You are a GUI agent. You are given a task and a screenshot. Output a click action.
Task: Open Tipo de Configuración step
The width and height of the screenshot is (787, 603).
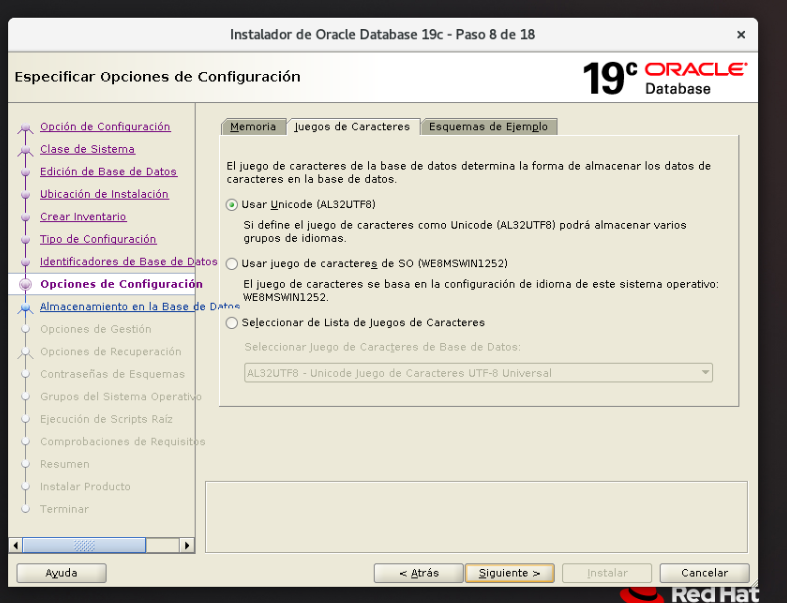click(x=98, y=239)
